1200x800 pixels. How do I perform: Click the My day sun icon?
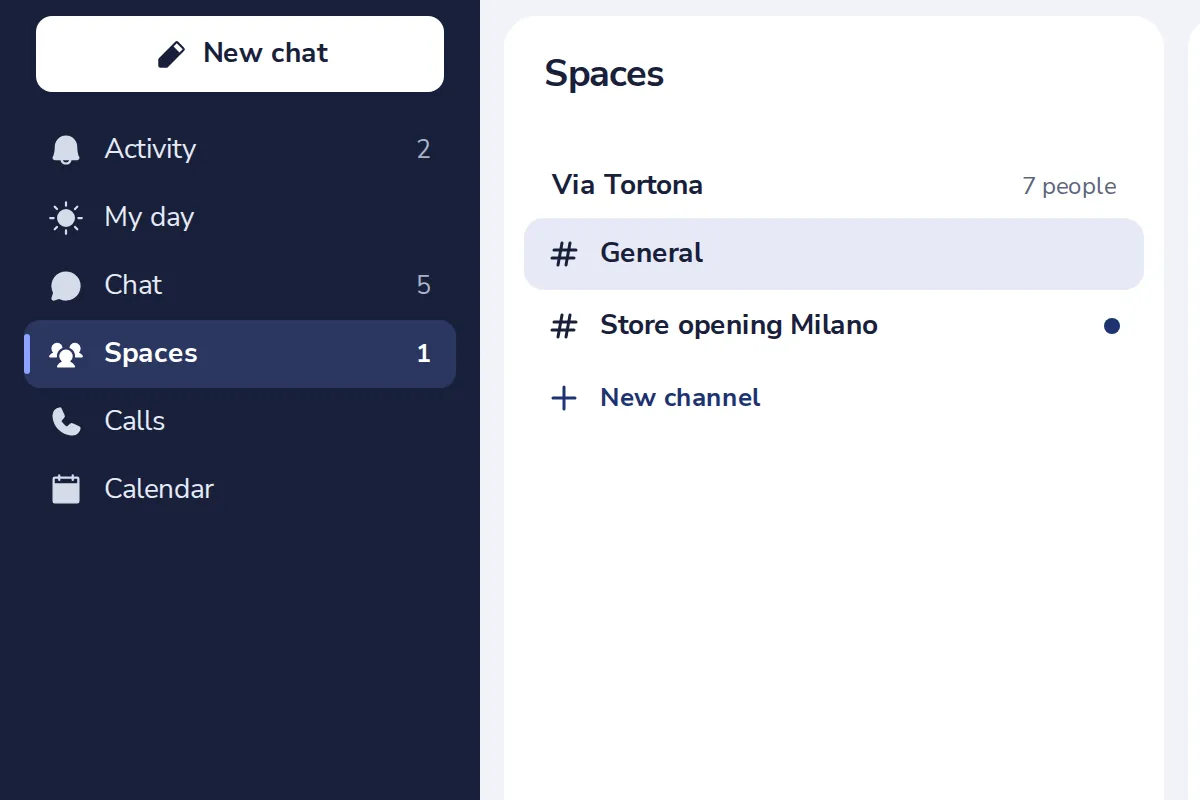point(66,218)
